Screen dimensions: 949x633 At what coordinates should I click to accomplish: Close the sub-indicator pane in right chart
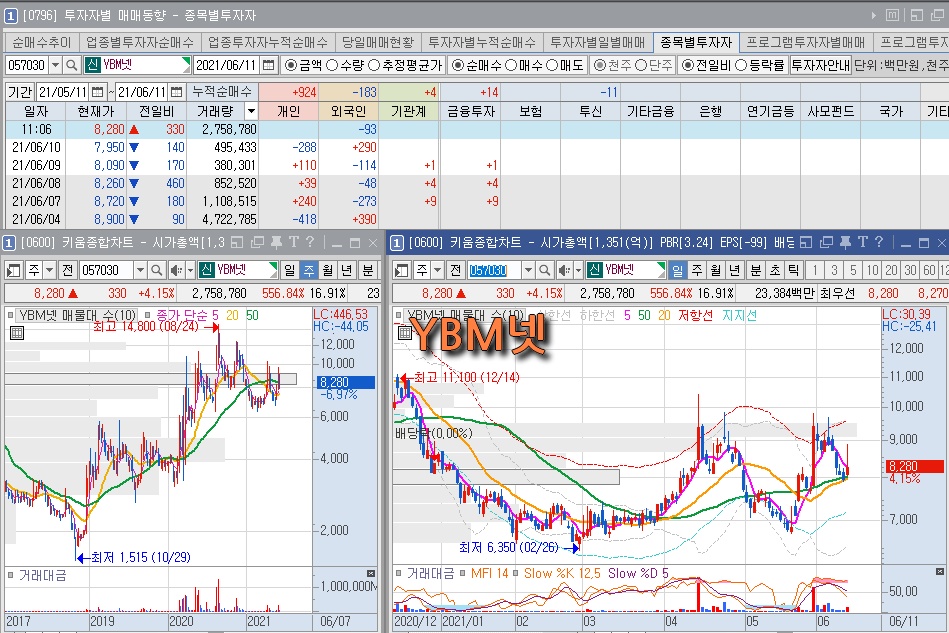coord(940,572)
